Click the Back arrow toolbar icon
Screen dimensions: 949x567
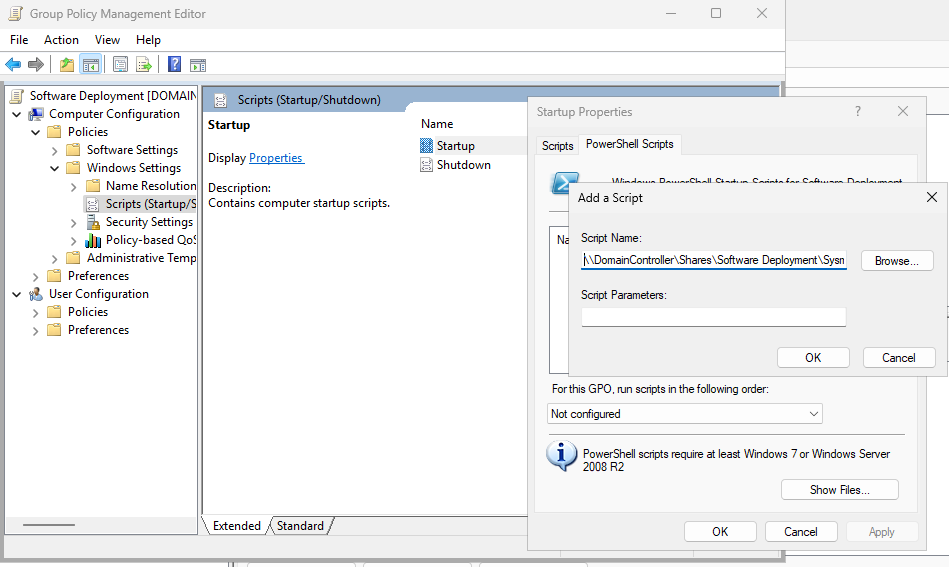[13, 65]
